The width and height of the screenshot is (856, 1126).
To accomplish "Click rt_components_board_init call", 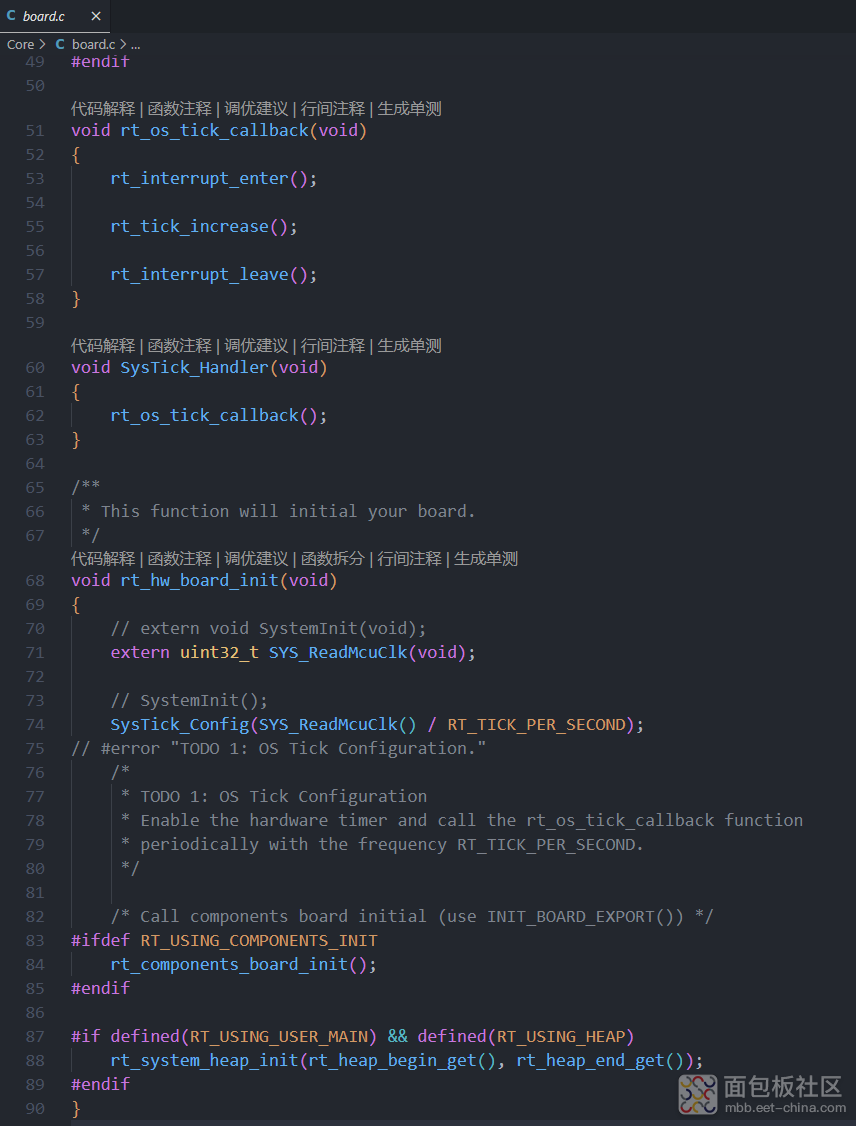I will pyautogui.click(x=229, y=964).
